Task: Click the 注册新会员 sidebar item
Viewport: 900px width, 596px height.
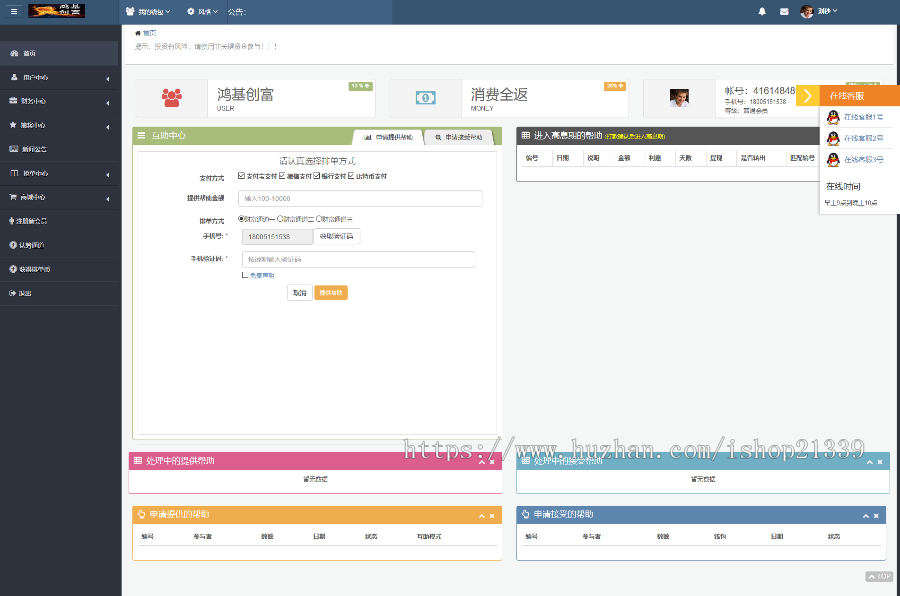Action: tap(59, 221)
